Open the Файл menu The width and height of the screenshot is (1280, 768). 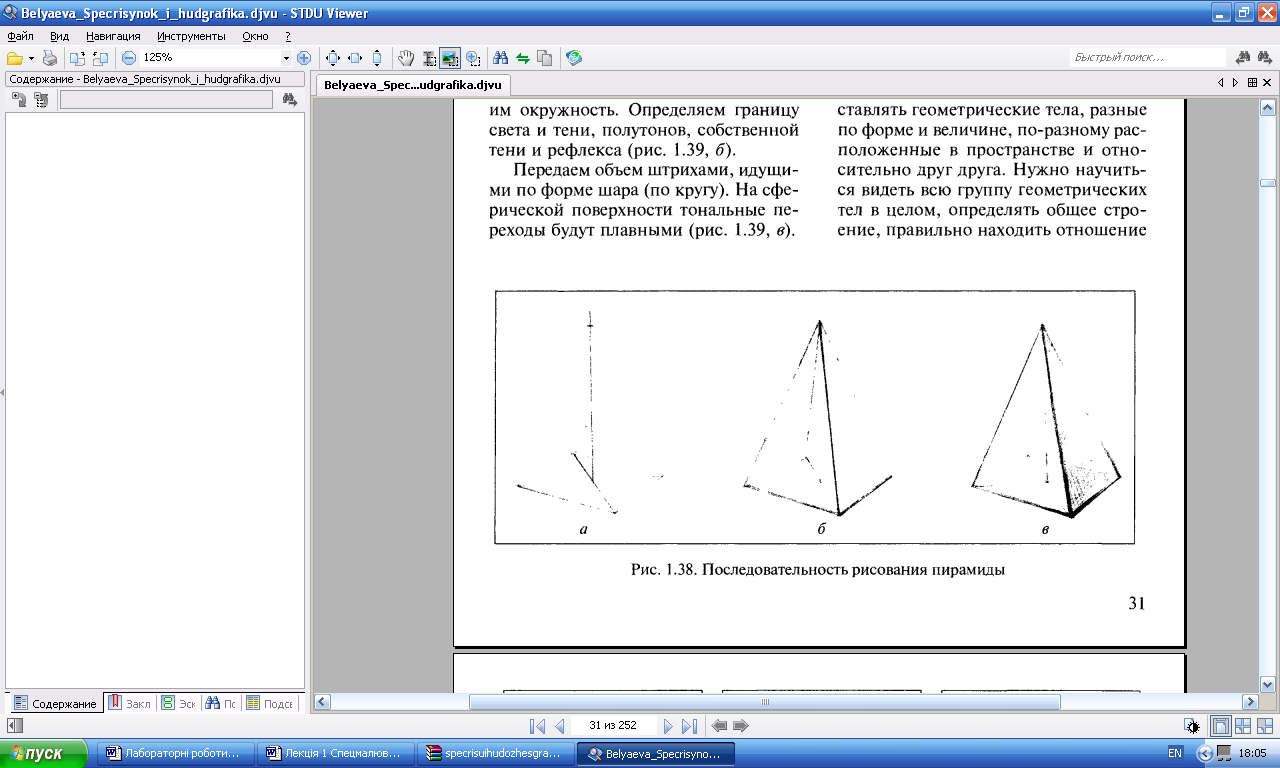(x=20, y=35)
